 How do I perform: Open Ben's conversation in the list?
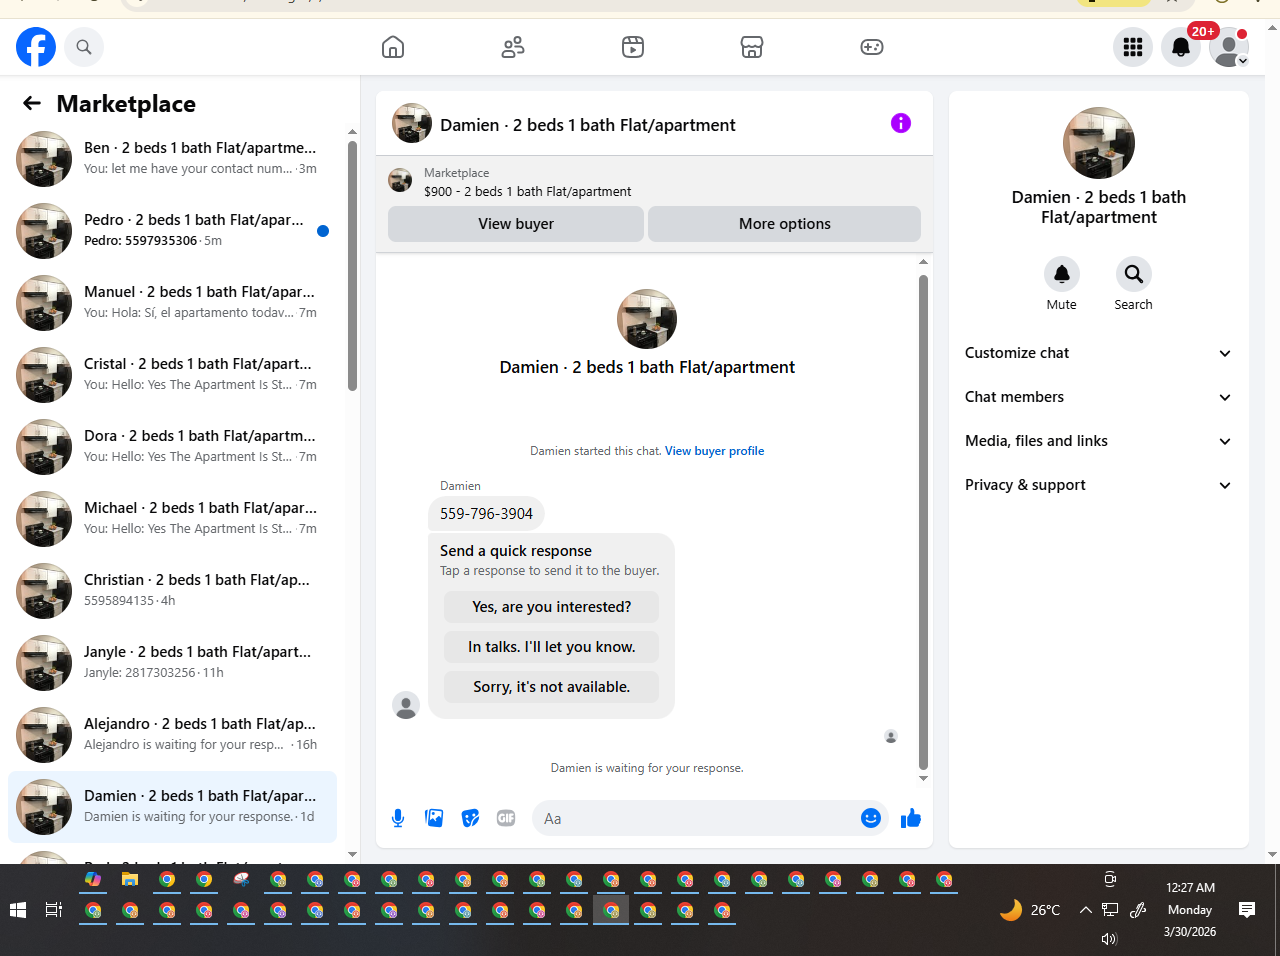[173, 159]
